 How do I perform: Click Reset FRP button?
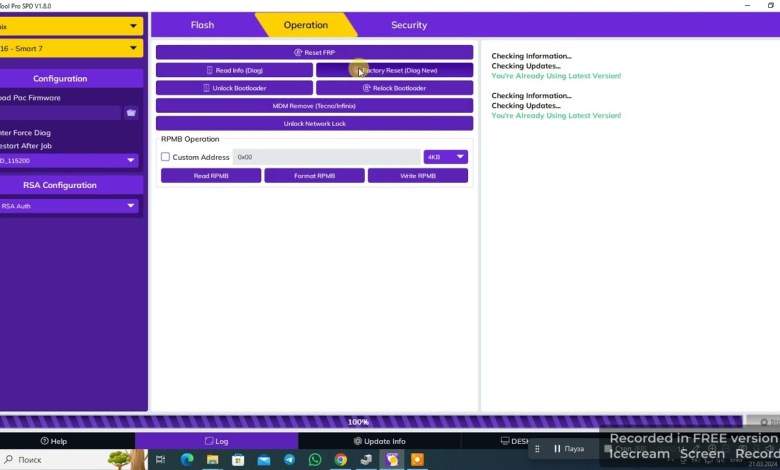click(x=314, y=52)
